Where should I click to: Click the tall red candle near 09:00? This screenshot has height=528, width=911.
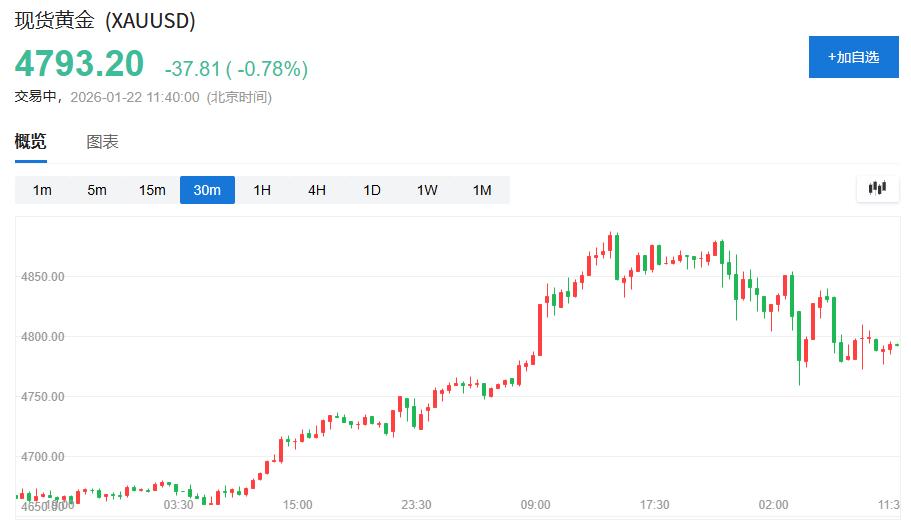coord(540,330)
